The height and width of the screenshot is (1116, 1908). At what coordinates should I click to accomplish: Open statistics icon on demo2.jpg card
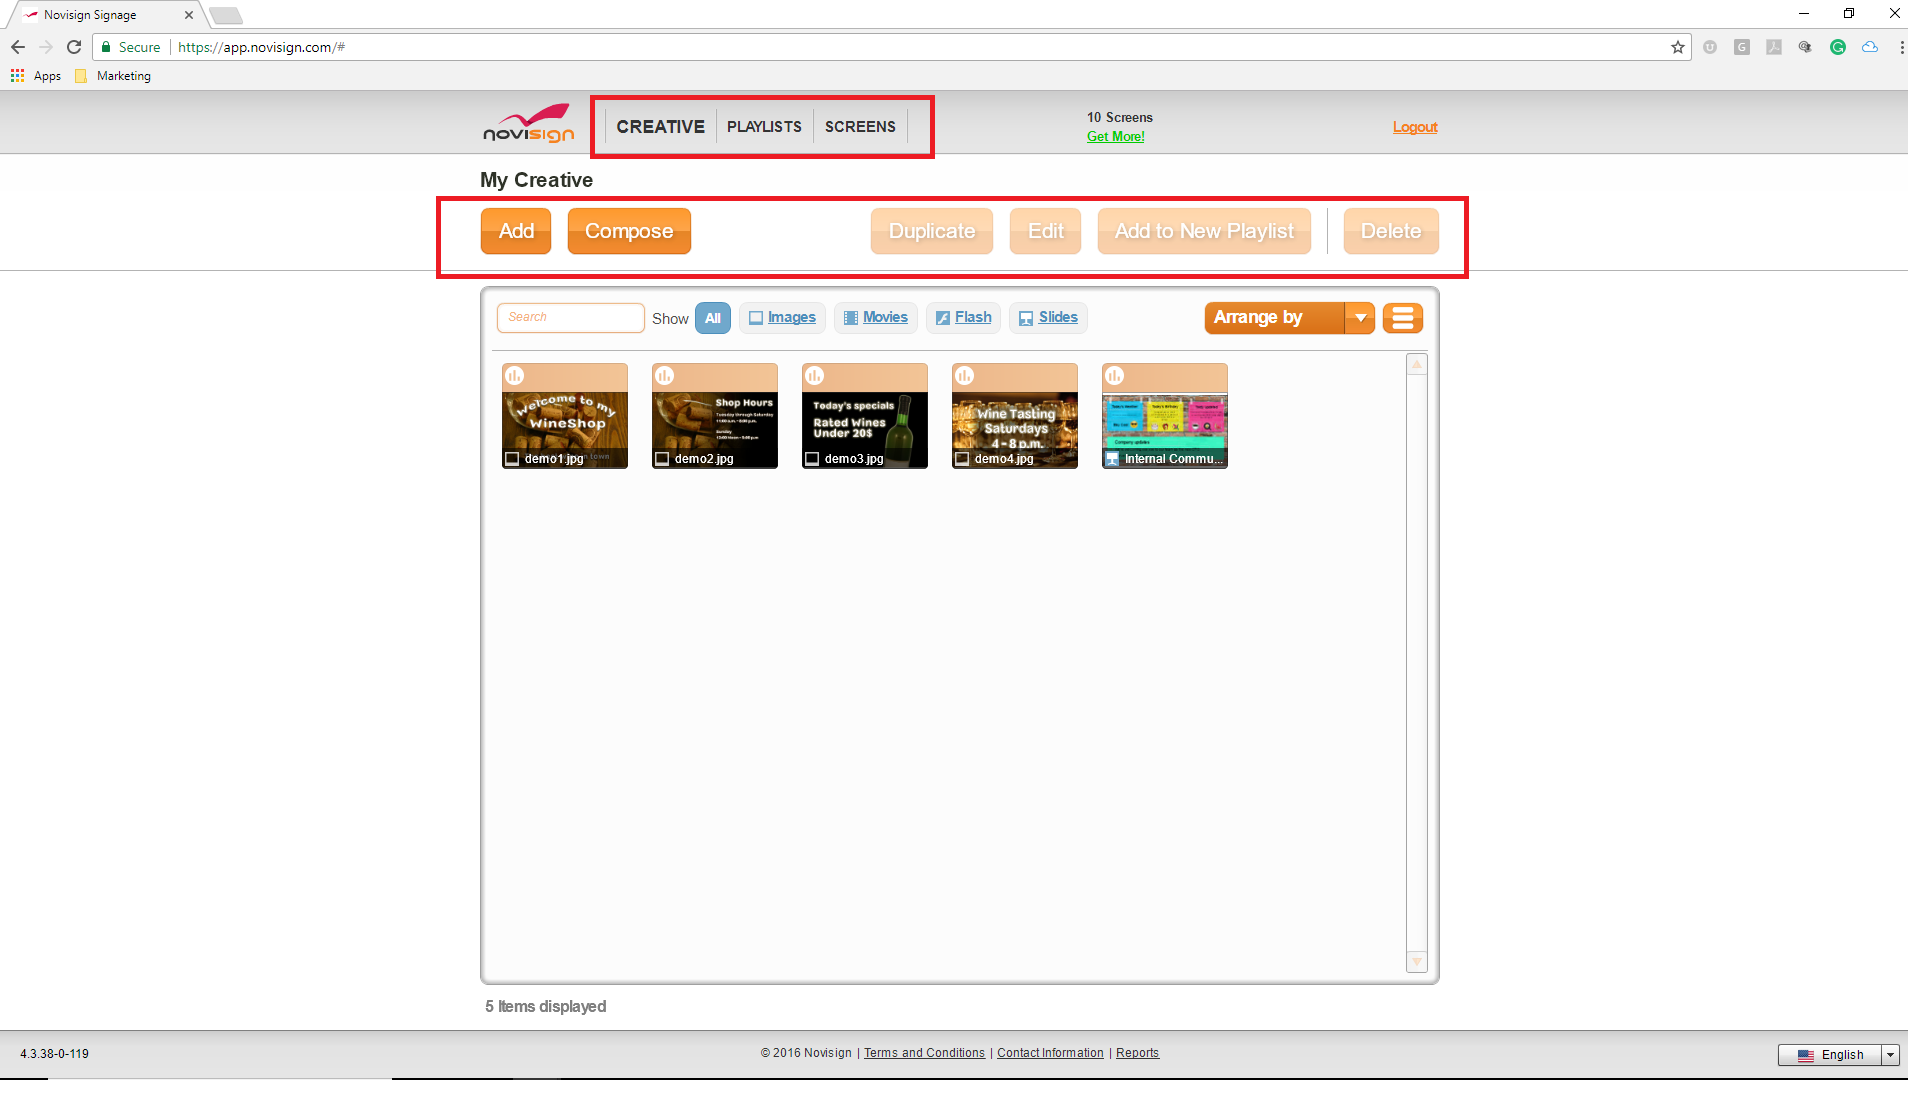pos(664,376)
